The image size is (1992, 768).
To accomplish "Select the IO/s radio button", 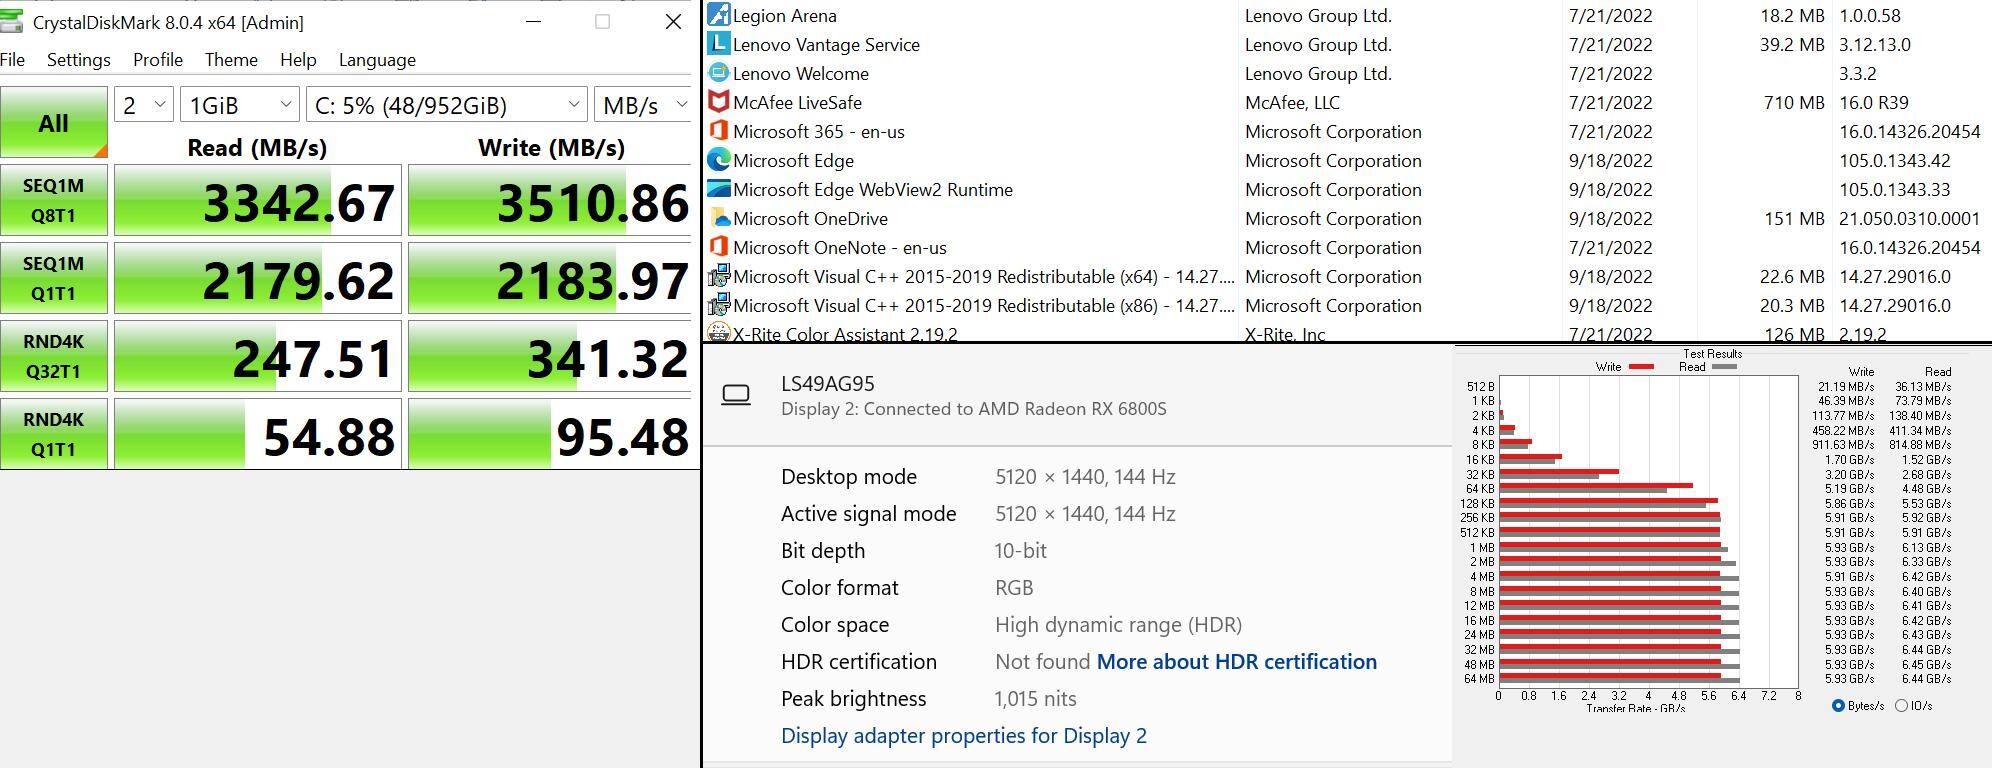I will pyautogui.click(x=1901, y=706).
